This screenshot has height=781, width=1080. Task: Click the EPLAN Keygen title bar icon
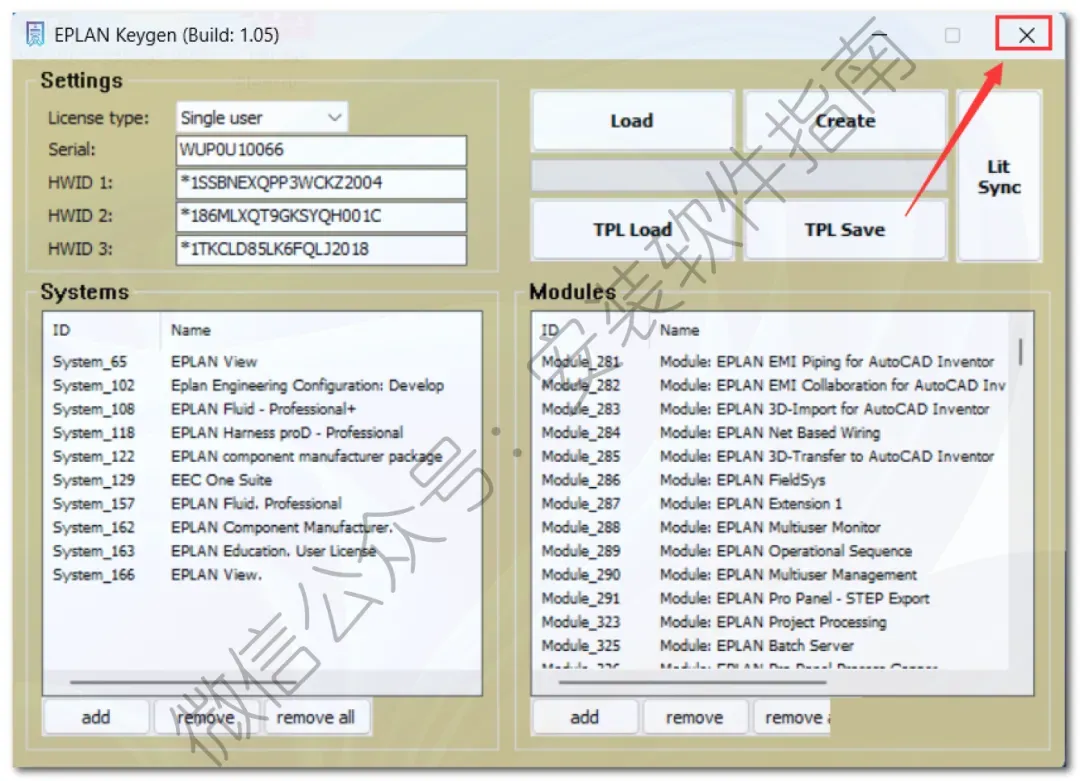[34, 34]
